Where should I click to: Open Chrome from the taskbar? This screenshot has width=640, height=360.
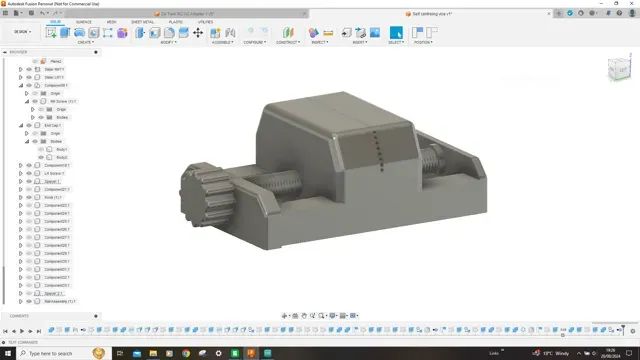[186, 353]
